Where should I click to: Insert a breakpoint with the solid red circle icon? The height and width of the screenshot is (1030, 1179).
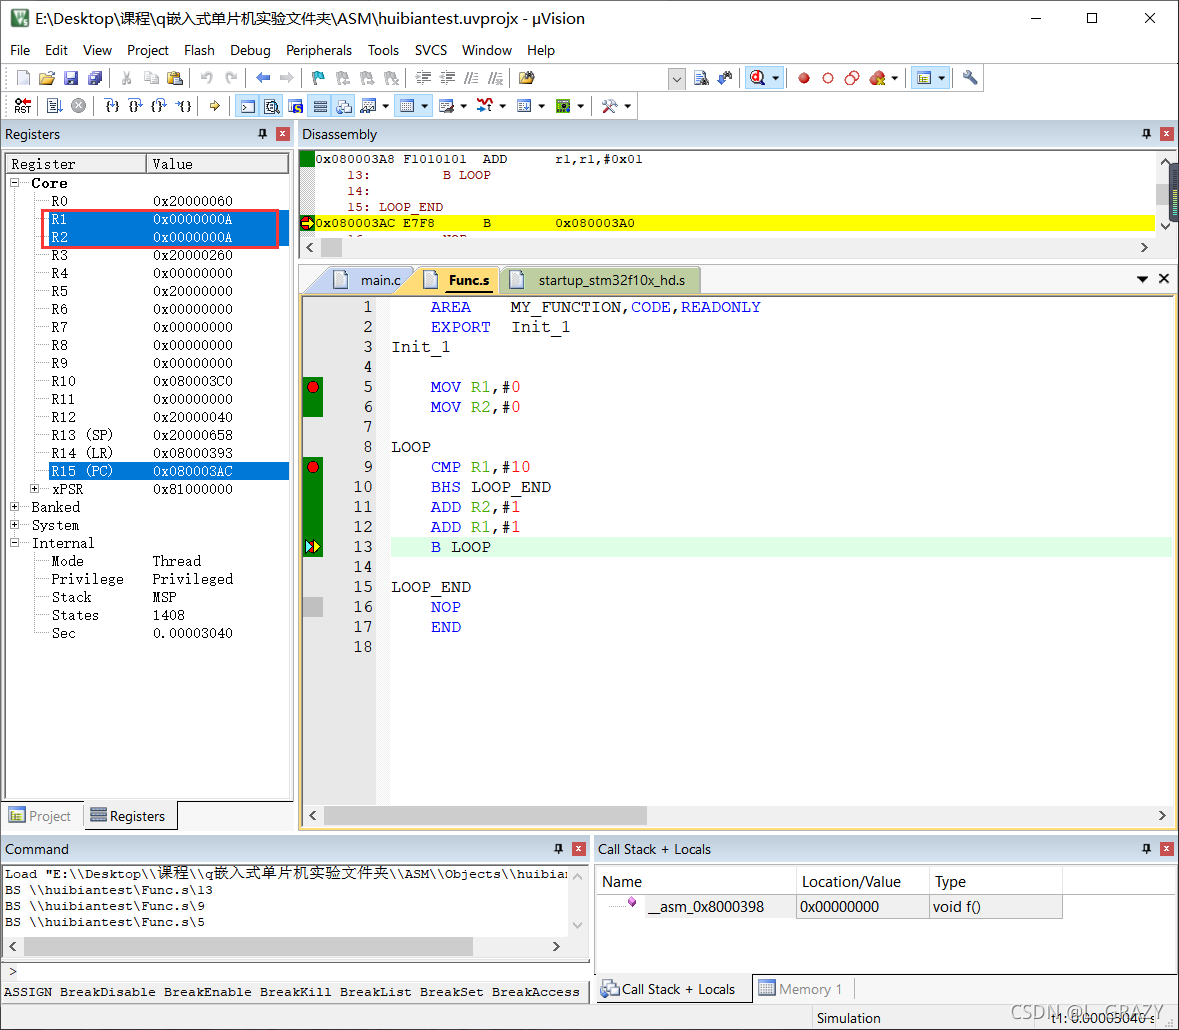coord(804,77)
